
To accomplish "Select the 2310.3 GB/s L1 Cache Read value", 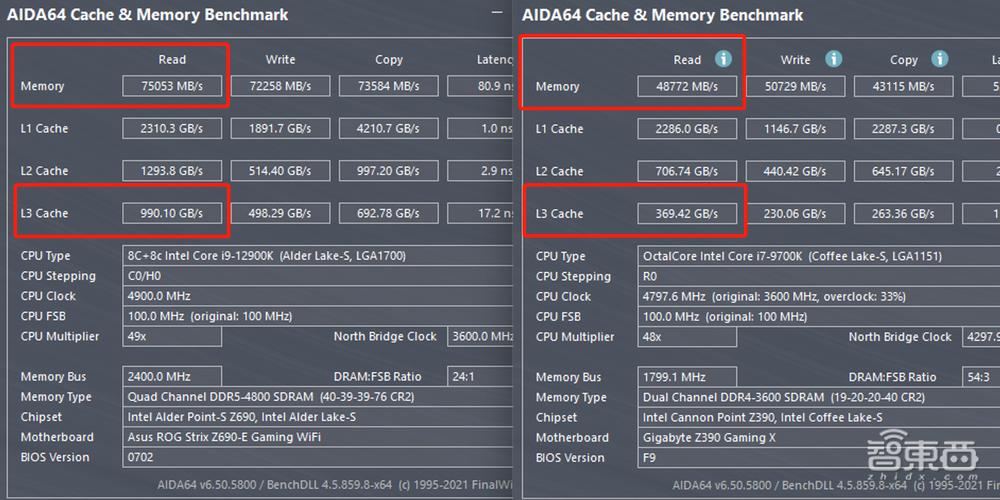I will coord(172,128).
